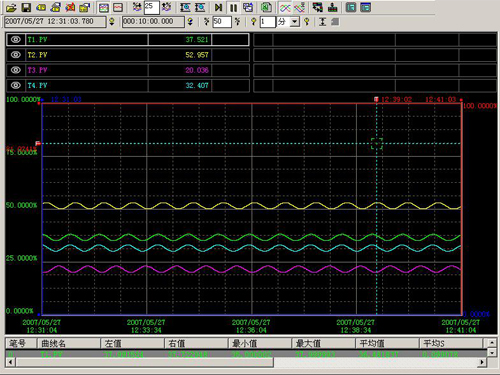Click the Excel export icon
The image size is (500, 375).
266,7
